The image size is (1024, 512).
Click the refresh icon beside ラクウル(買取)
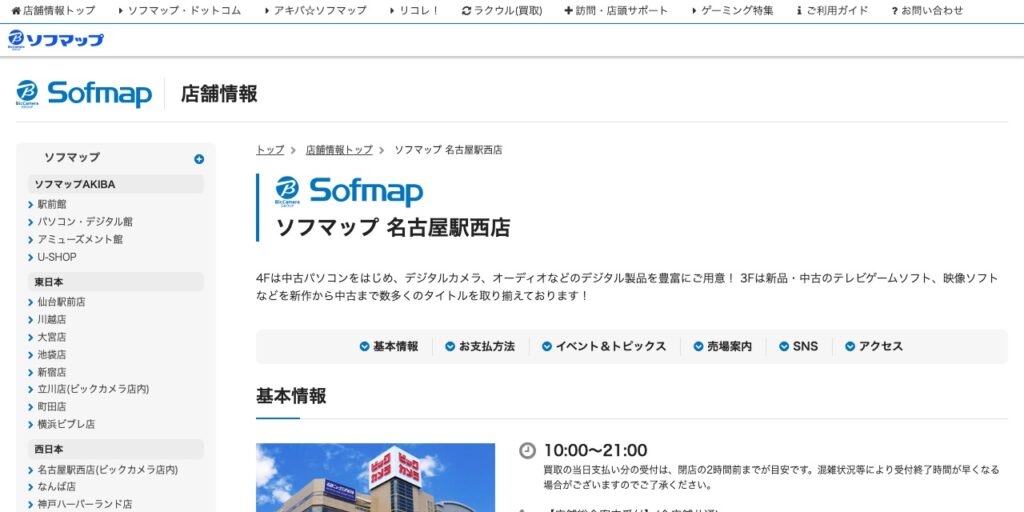point(466,10)
